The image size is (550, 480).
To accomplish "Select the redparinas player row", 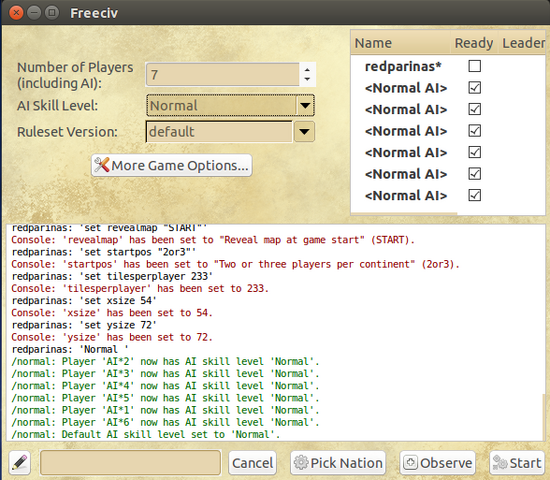I will (448, 66).
